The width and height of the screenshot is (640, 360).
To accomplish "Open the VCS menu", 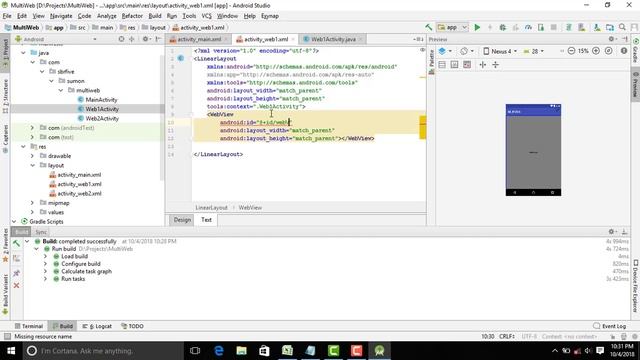I will coord(207,16).
